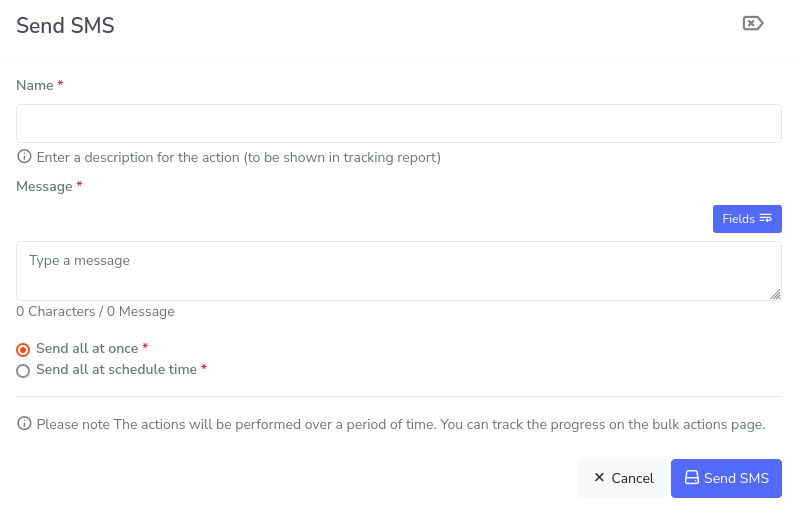Screen dimensions: 794x508
Task: Click the filter-lines icon on the Fields button
Action: 766,218
